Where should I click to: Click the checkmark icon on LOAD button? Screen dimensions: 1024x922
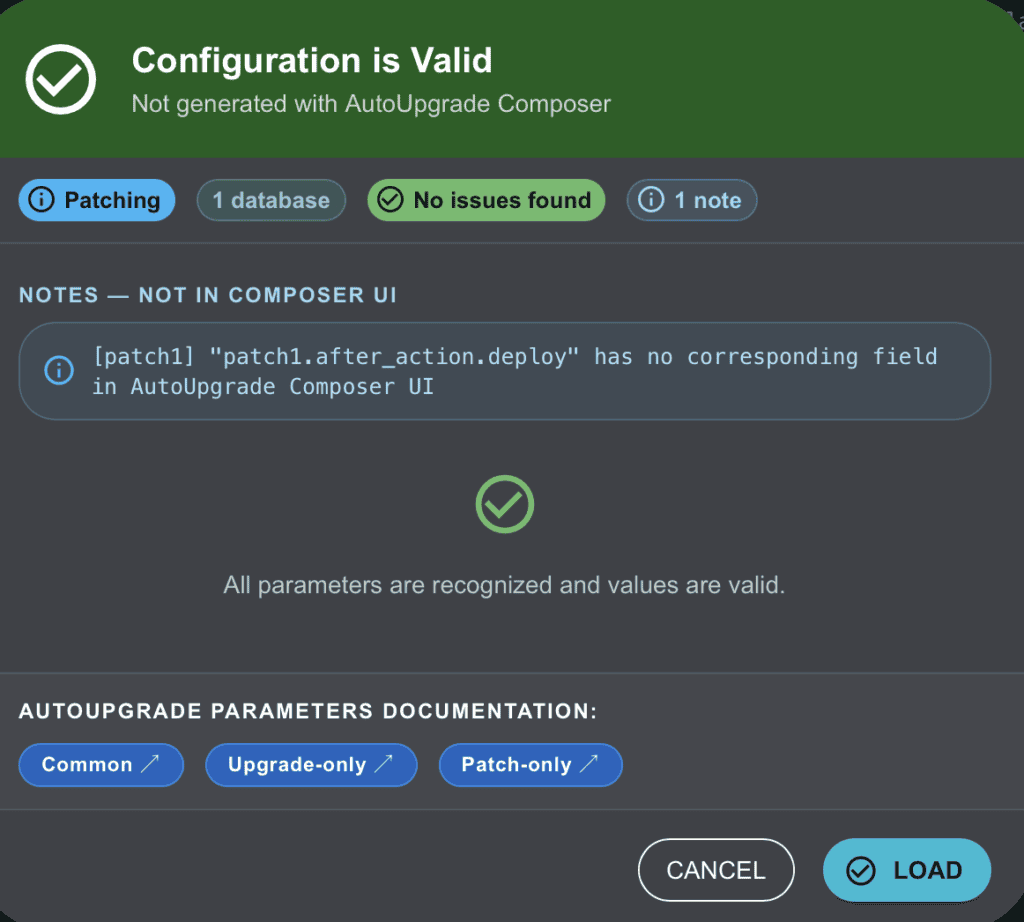tap(860, 871)
